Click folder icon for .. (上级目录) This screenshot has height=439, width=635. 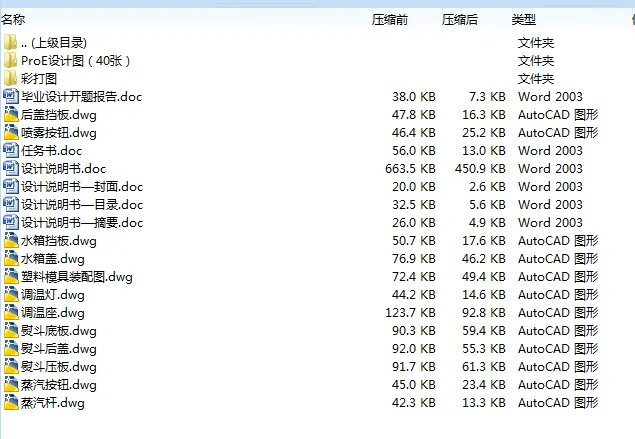point(11,43)
